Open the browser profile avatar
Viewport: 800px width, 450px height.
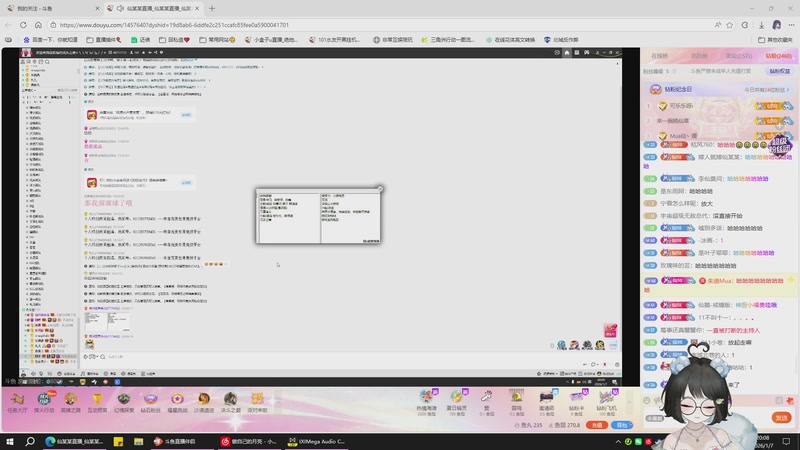(x=777, y=24)
